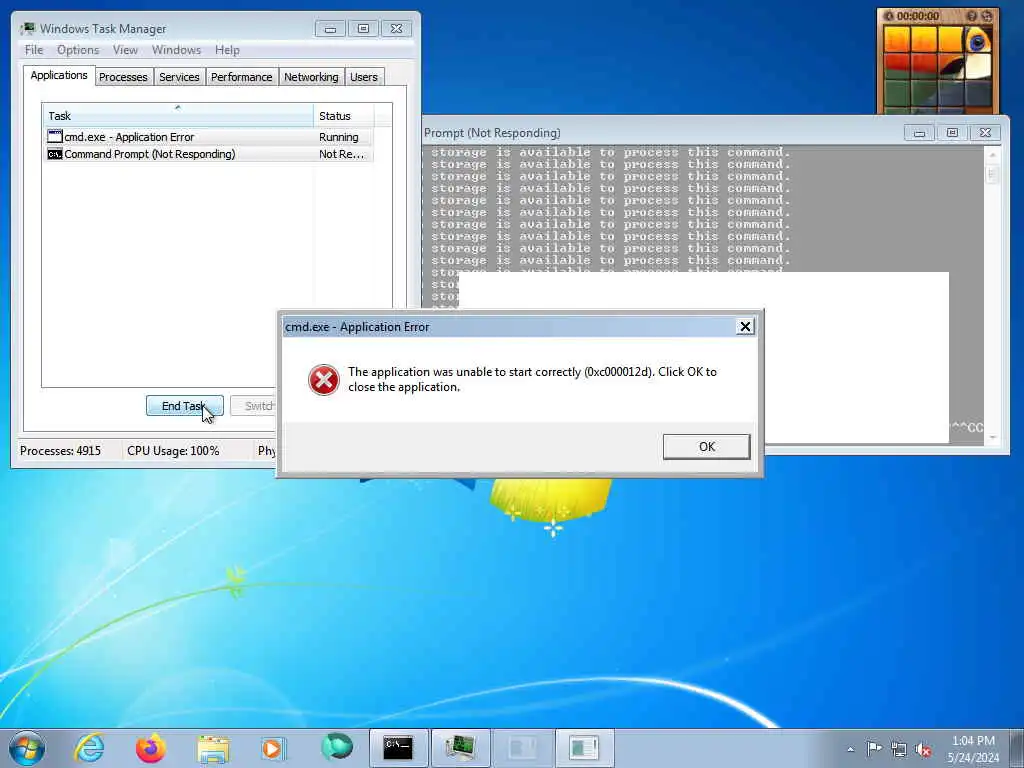
Task: Select the Command Prompt (Not Responding) task
Action: click(x=208, y=153)
